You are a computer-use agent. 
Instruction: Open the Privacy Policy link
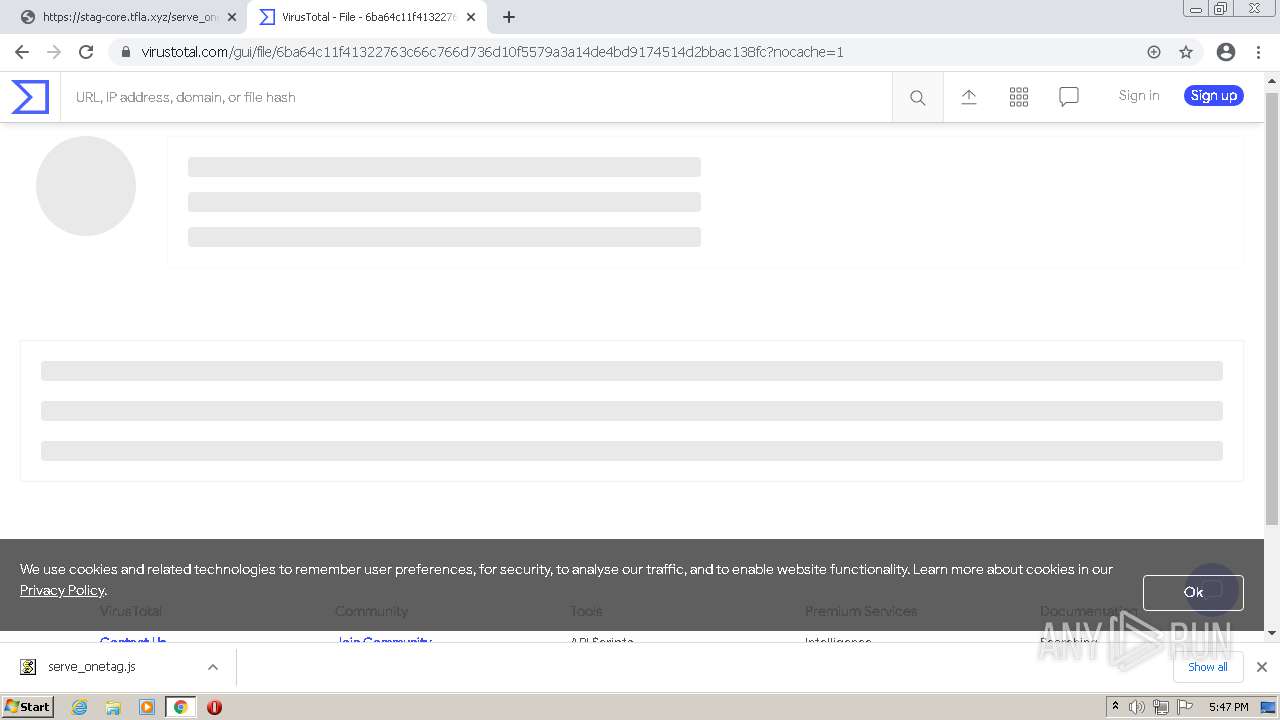(x=62, y=590)
